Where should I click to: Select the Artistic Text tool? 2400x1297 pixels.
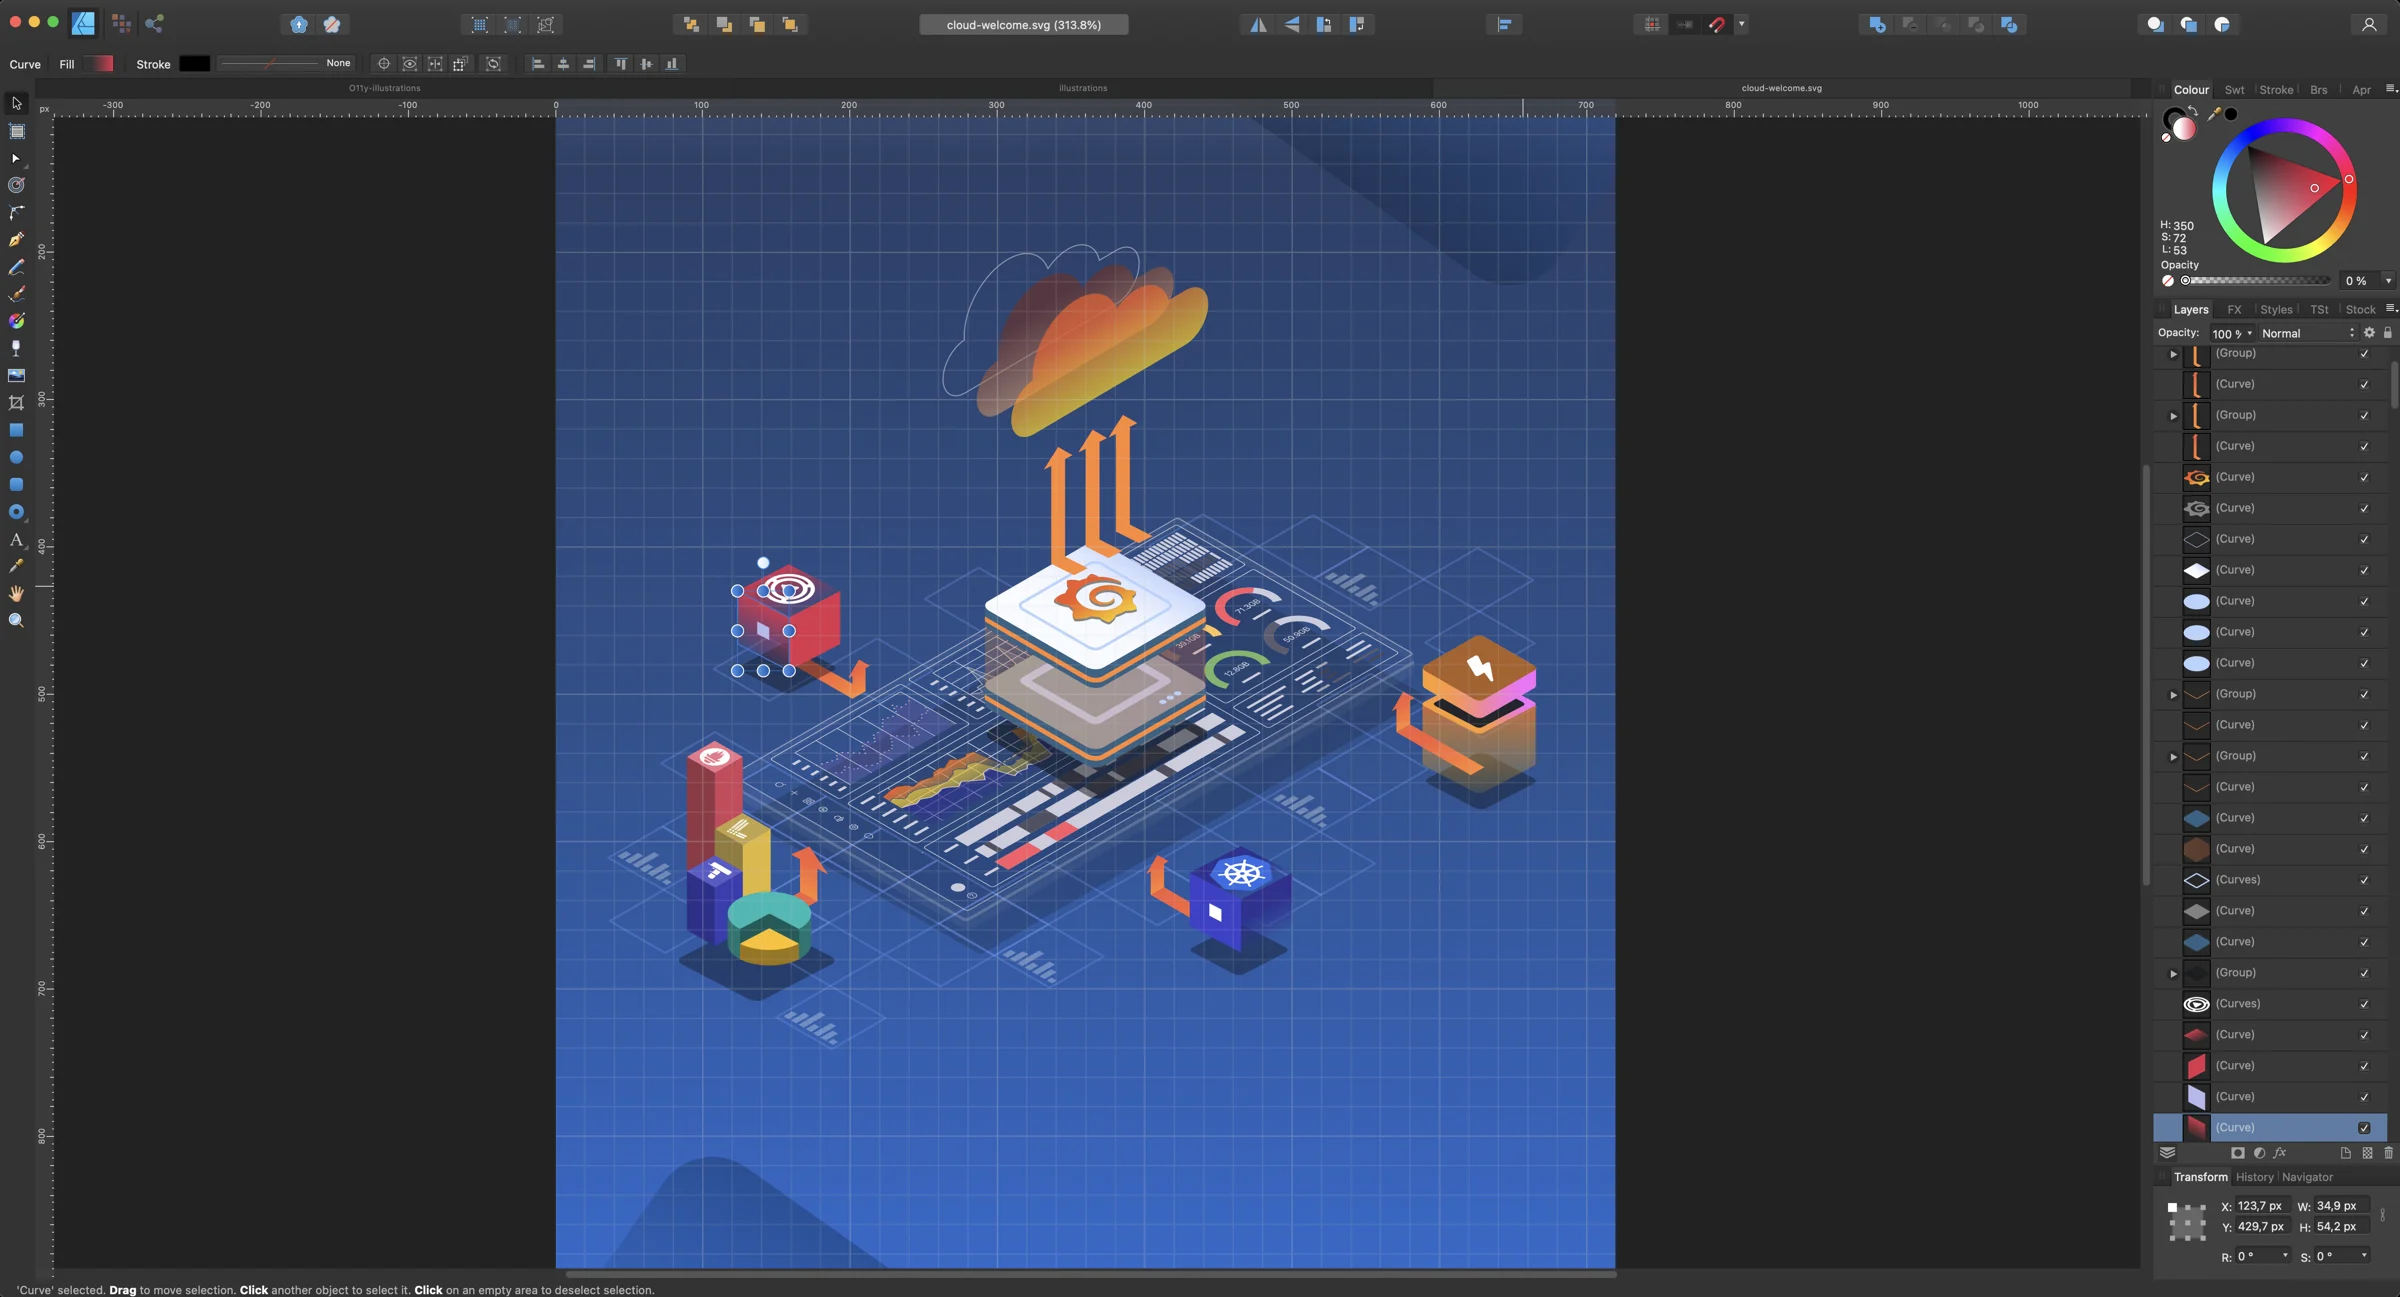[16, 540]
